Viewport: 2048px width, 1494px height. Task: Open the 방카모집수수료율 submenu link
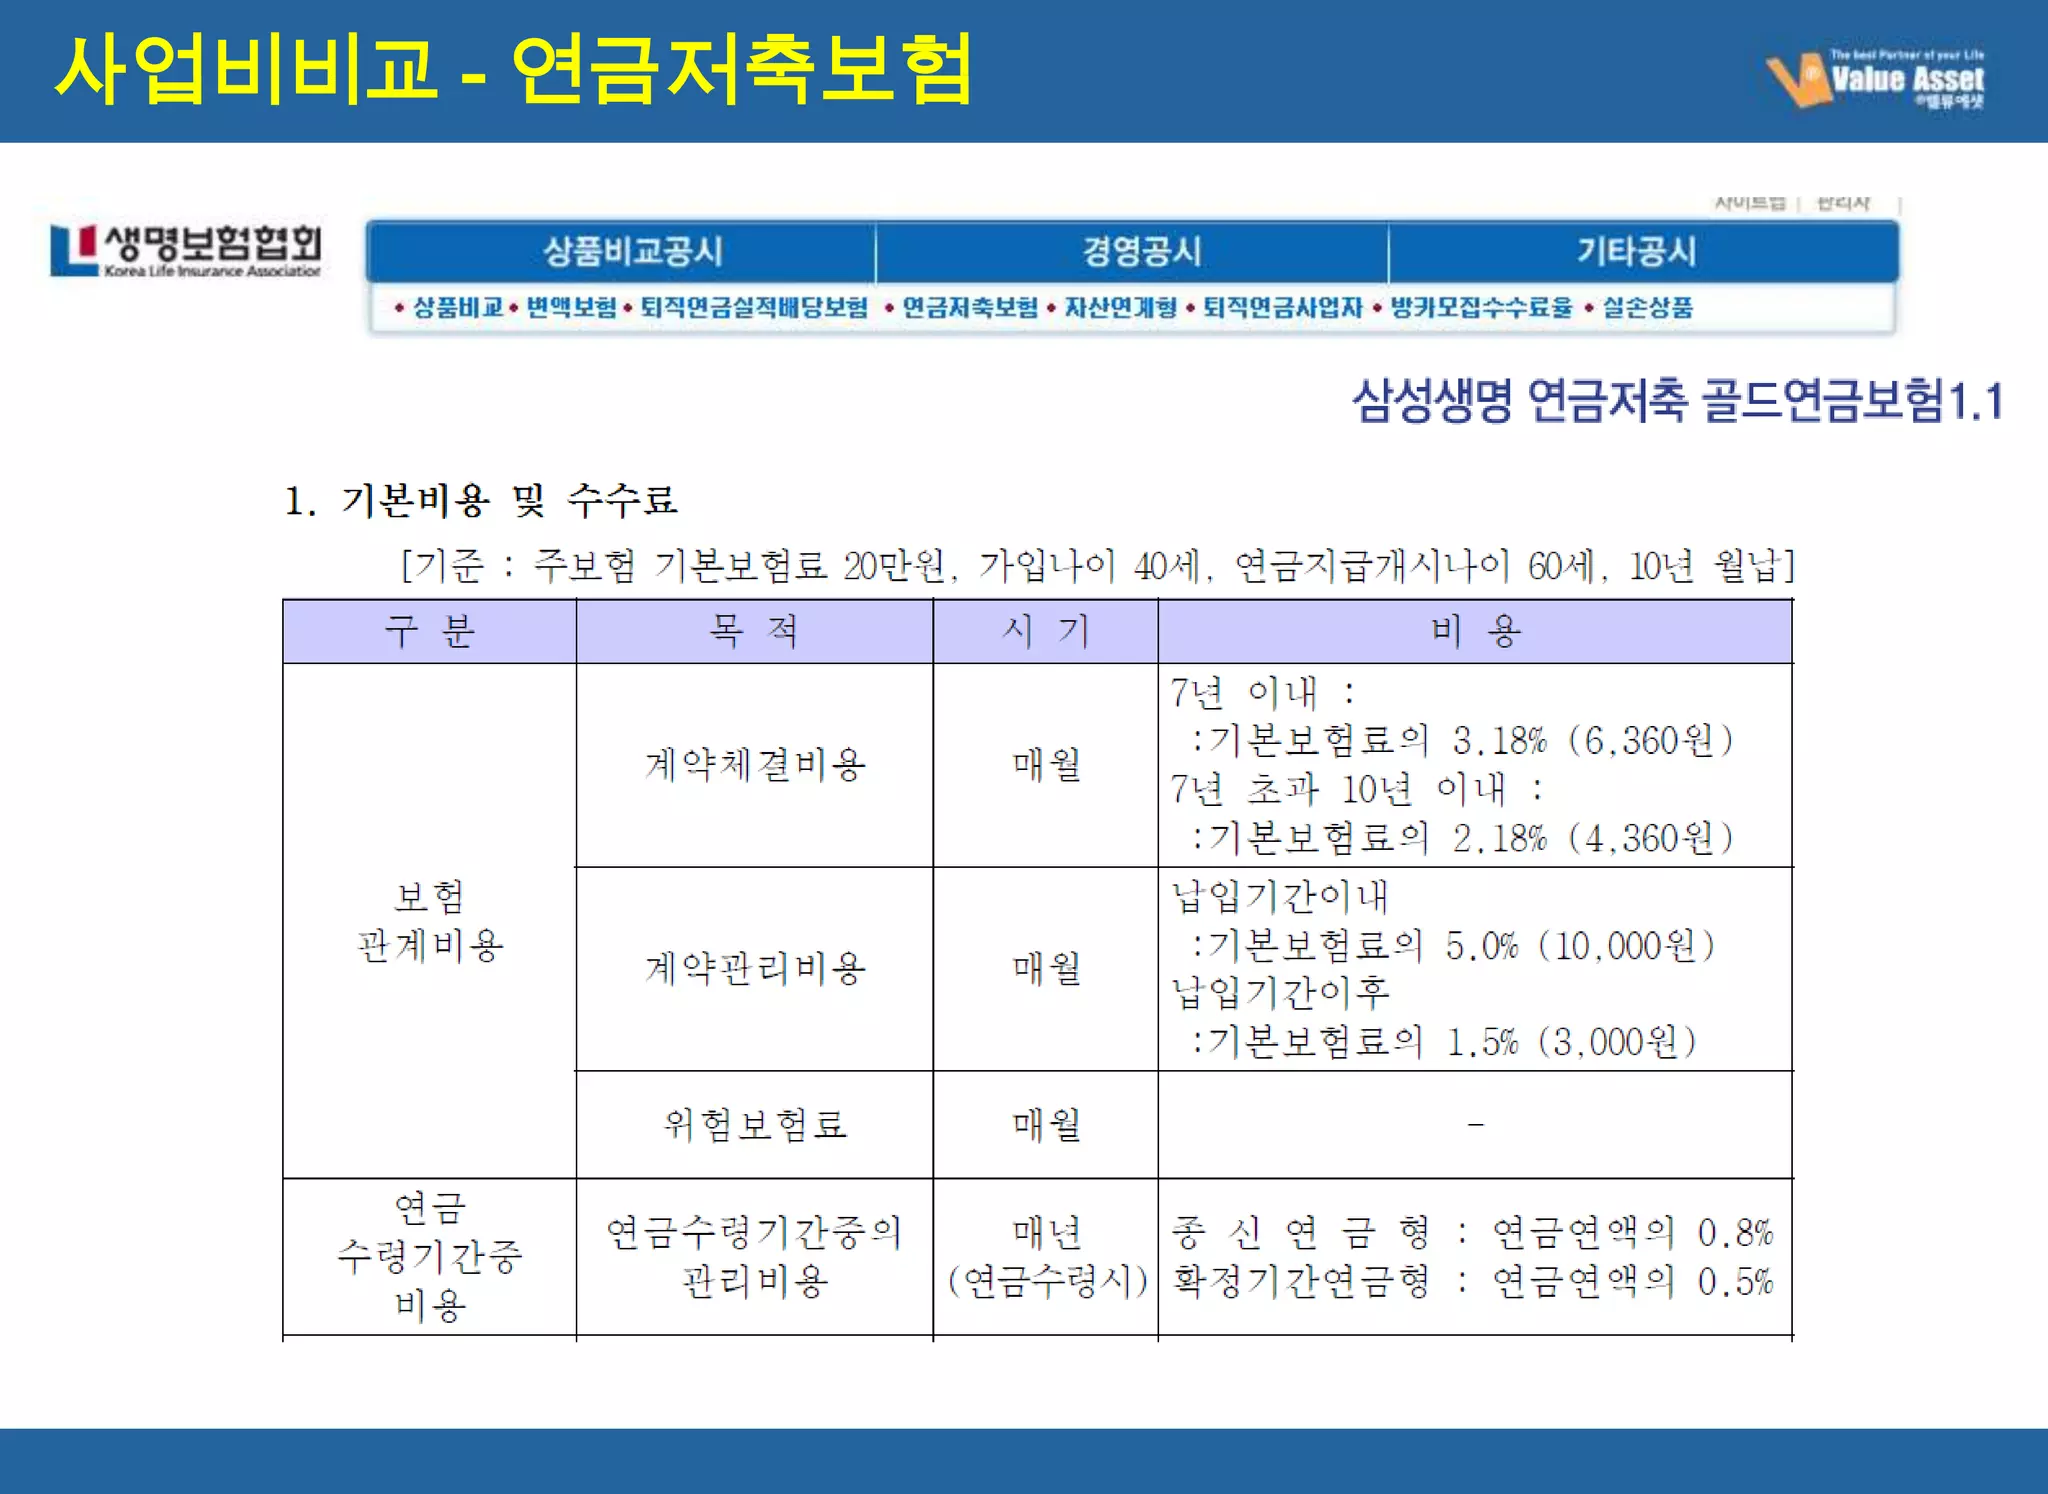click(1480, 307)
